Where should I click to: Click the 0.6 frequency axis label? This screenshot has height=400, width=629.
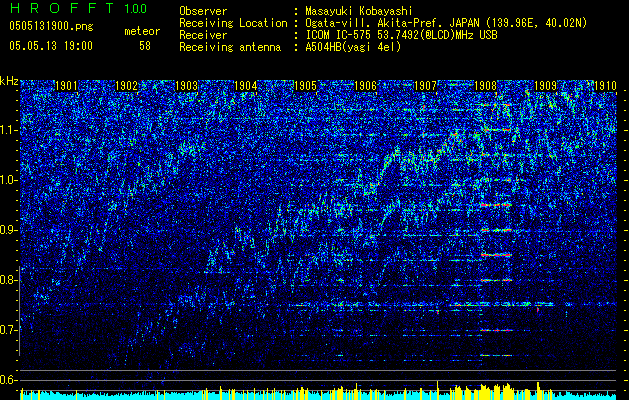(x=8, y=380)
